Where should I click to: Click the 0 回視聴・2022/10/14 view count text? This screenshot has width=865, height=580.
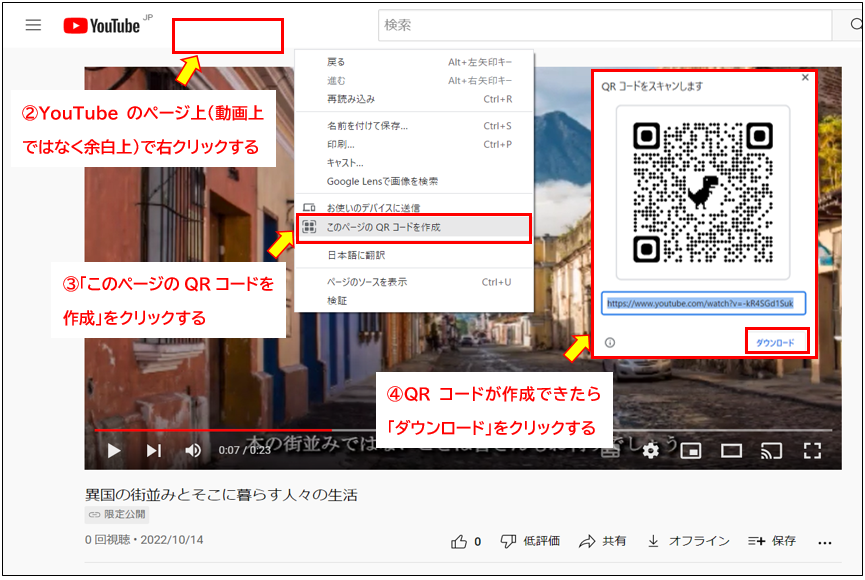pos(144,540)
